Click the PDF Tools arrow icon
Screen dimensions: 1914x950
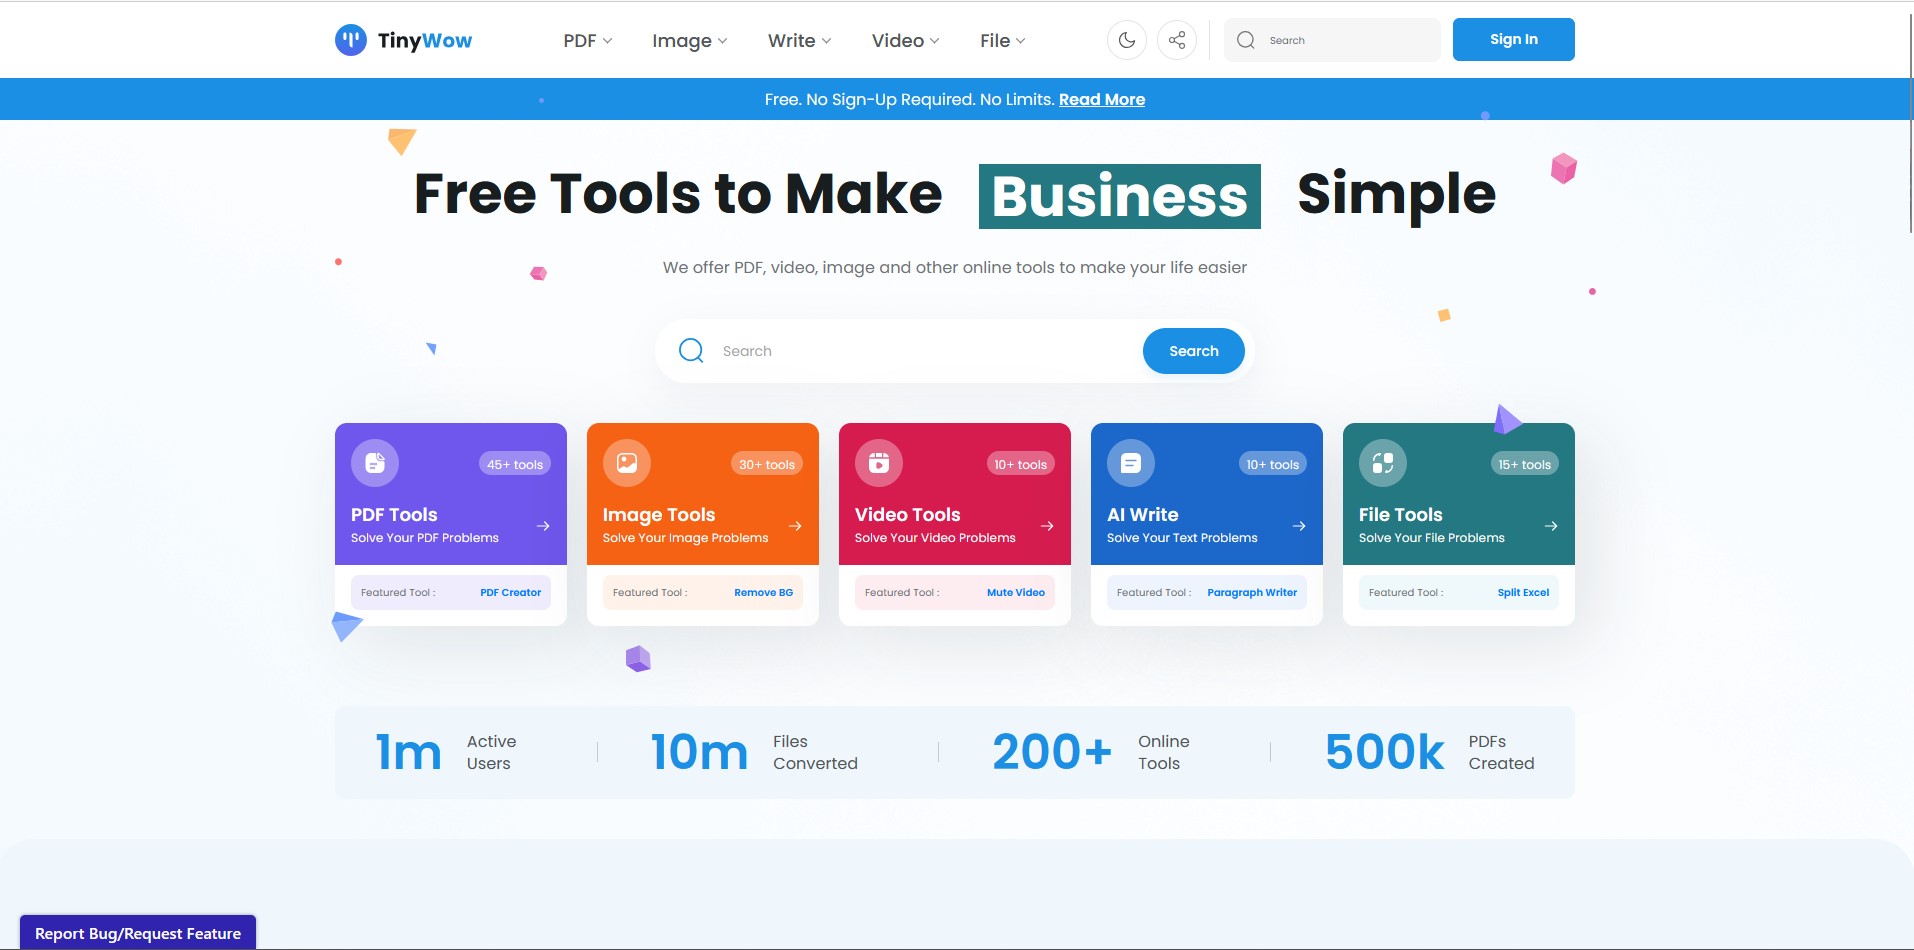click(543, 526)
